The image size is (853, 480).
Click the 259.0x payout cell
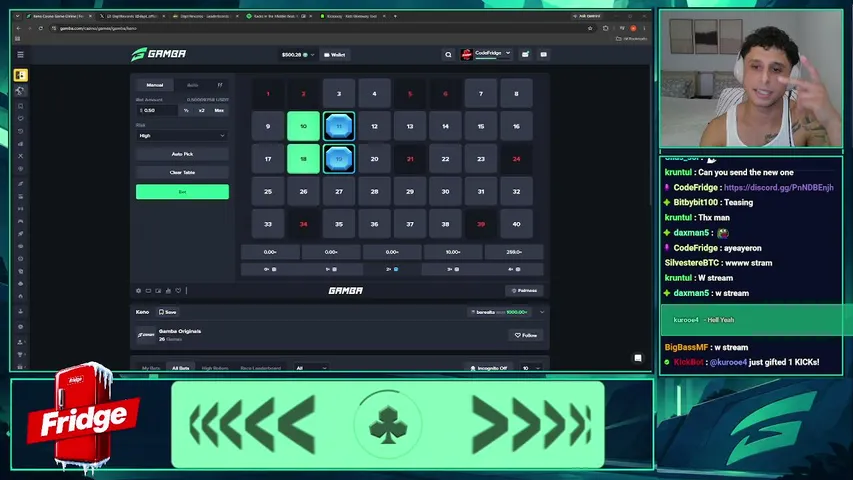514,252
